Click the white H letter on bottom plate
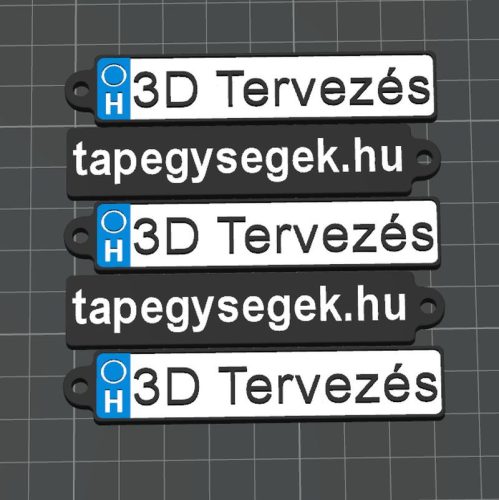The width and height of the screenshot is (499, 500). pos(113,403)
